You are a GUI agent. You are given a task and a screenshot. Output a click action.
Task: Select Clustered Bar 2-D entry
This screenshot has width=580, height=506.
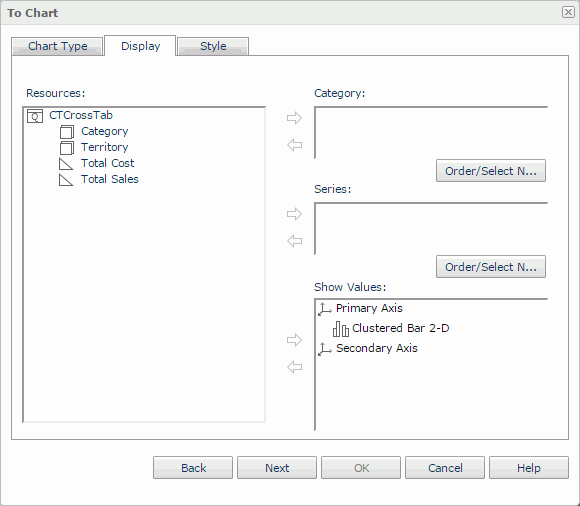click(401, 328)
